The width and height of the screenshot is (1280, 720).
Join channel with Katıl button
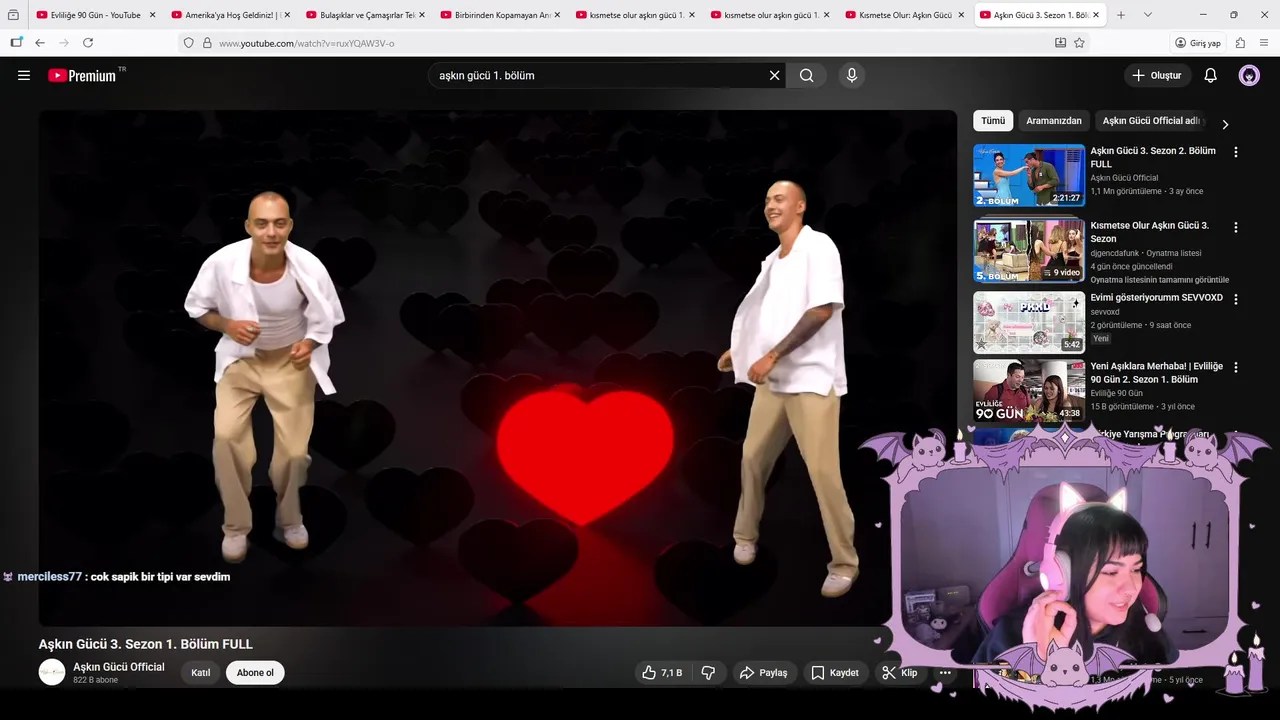tap(201, 673)
